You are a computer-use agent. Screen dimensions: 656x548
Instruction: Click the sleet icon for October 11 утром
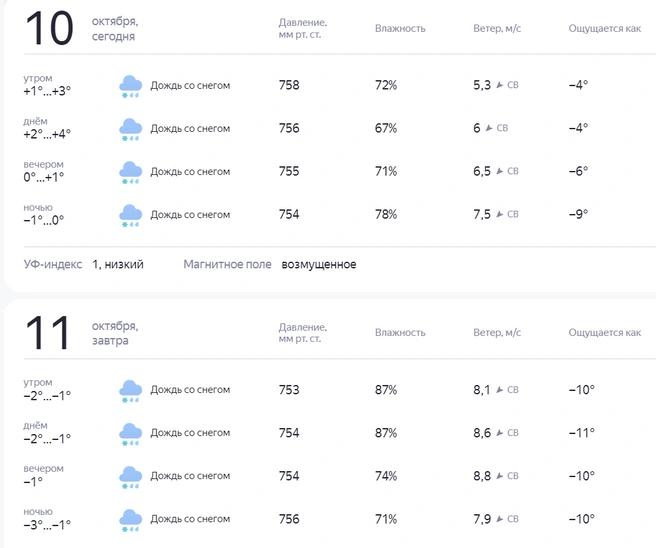[130, 390]
